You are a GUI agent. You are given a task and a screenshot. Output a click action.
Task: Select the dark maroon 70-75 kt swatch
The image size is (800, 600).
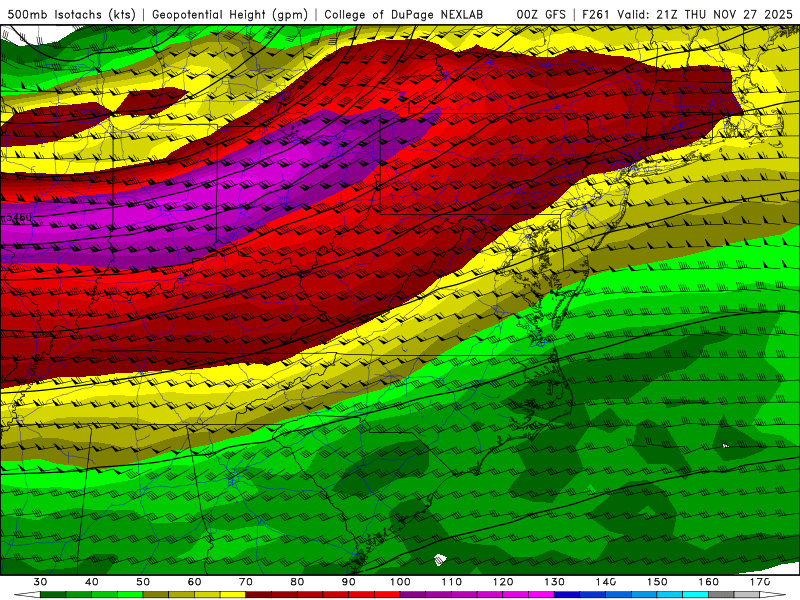tap(259, 595)
